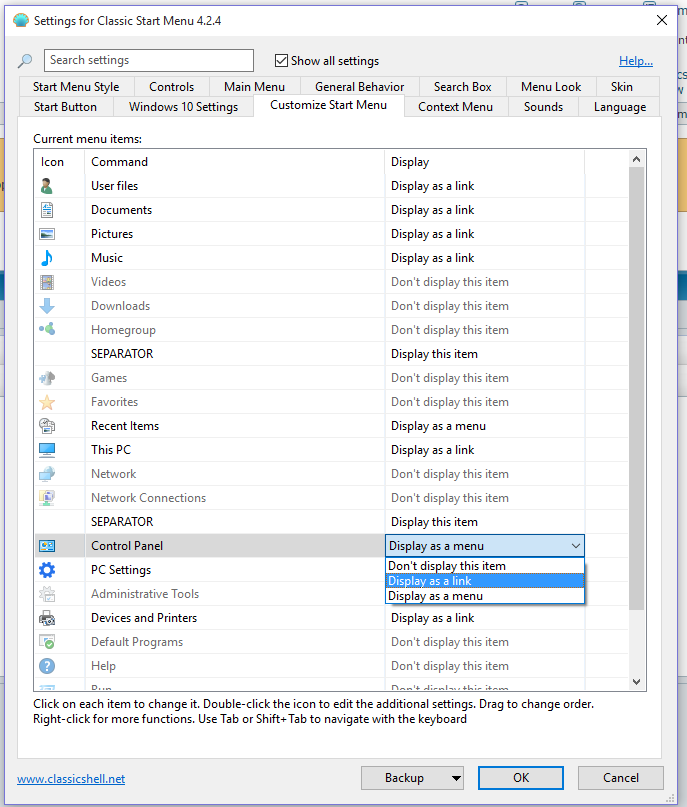Click the Default Programs icon
The image size is (687, 807).
[x=47, y=642]
